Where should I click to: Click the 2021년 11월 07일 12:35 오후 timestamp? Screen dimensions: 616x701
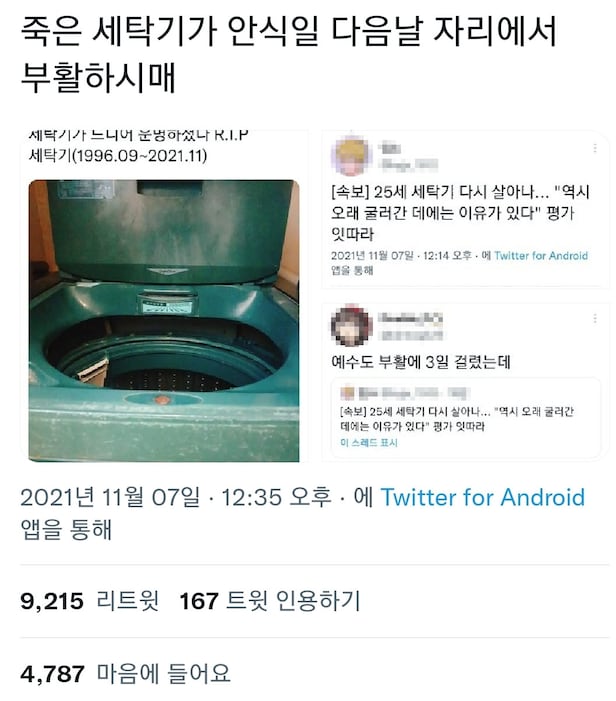pos(176,497)
